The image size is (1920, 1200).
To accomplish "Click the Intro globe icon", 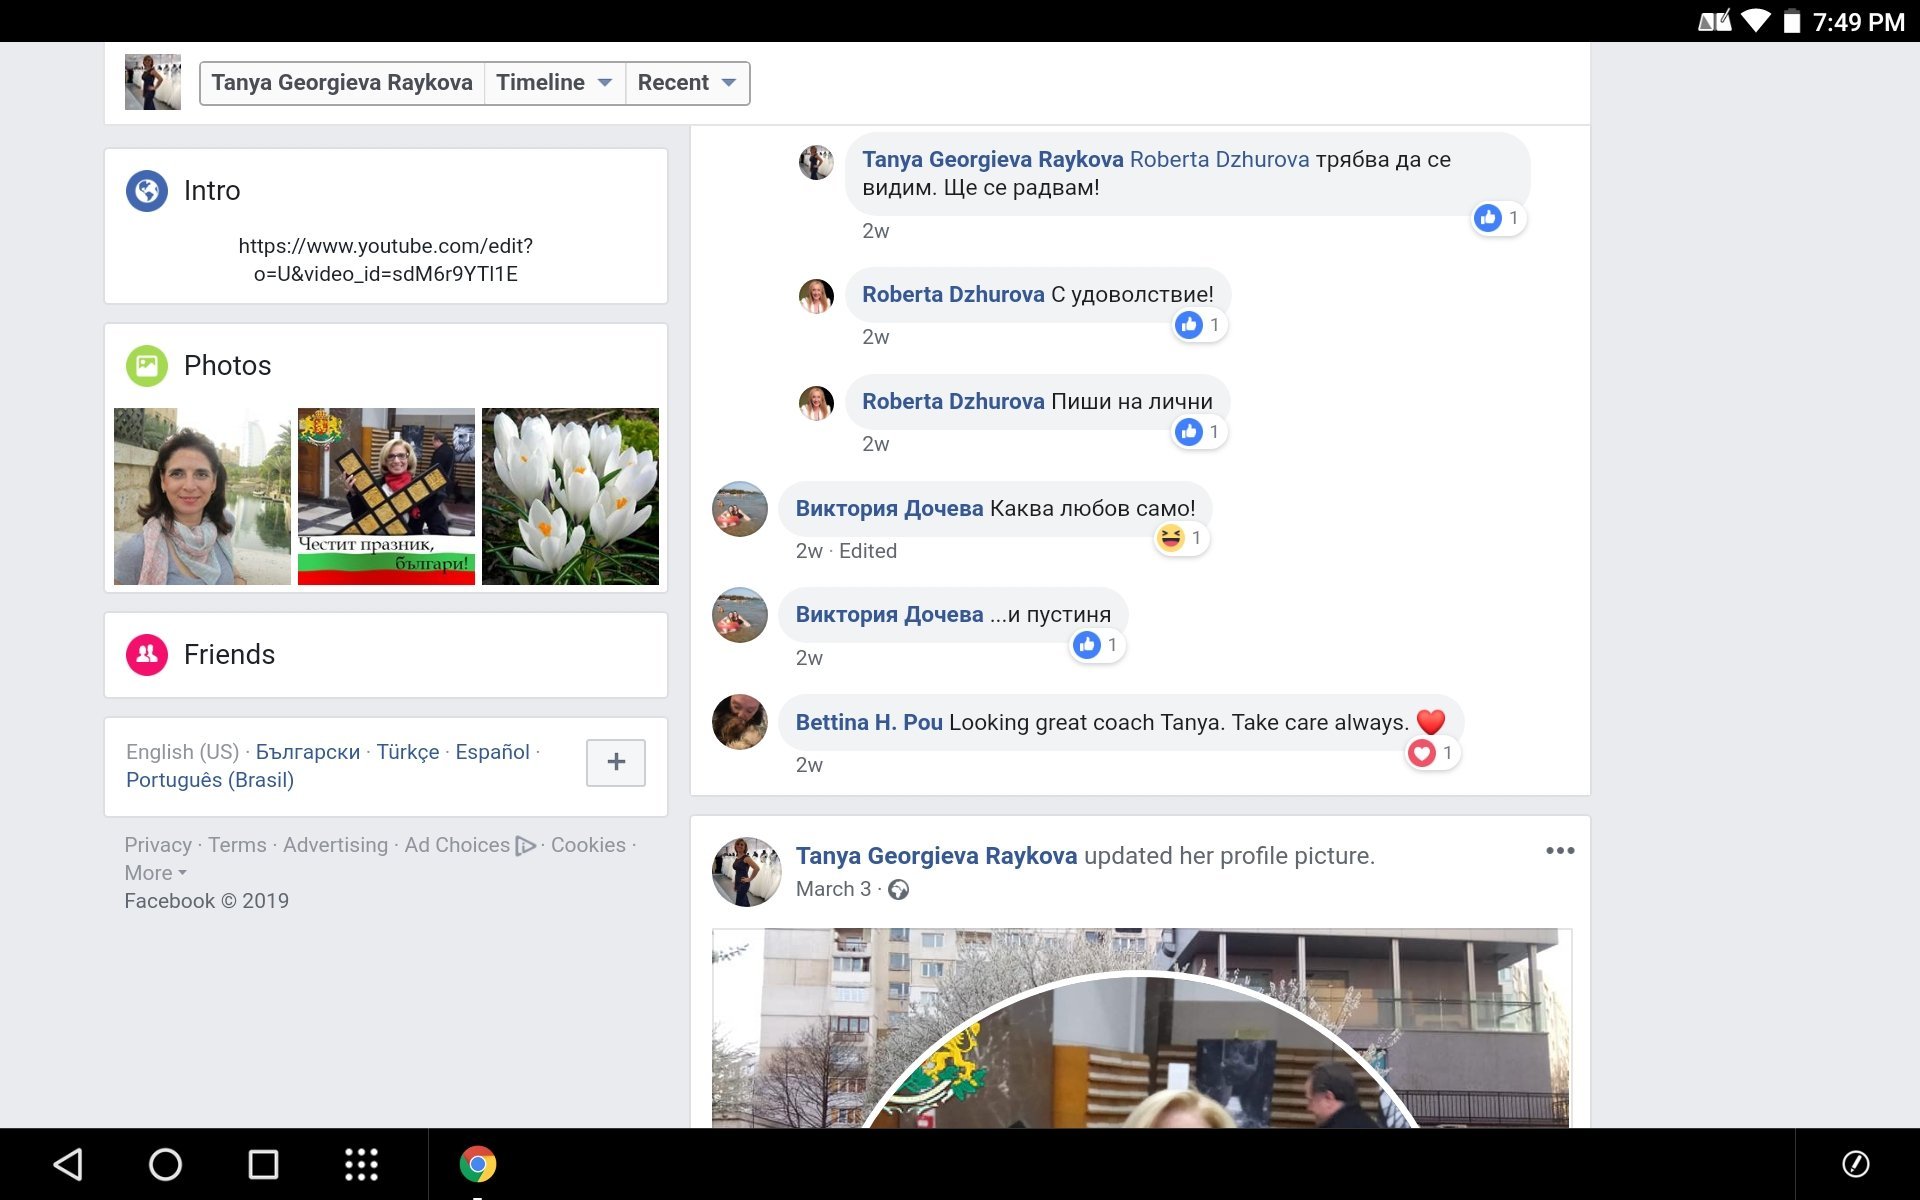I will point(146,190).
